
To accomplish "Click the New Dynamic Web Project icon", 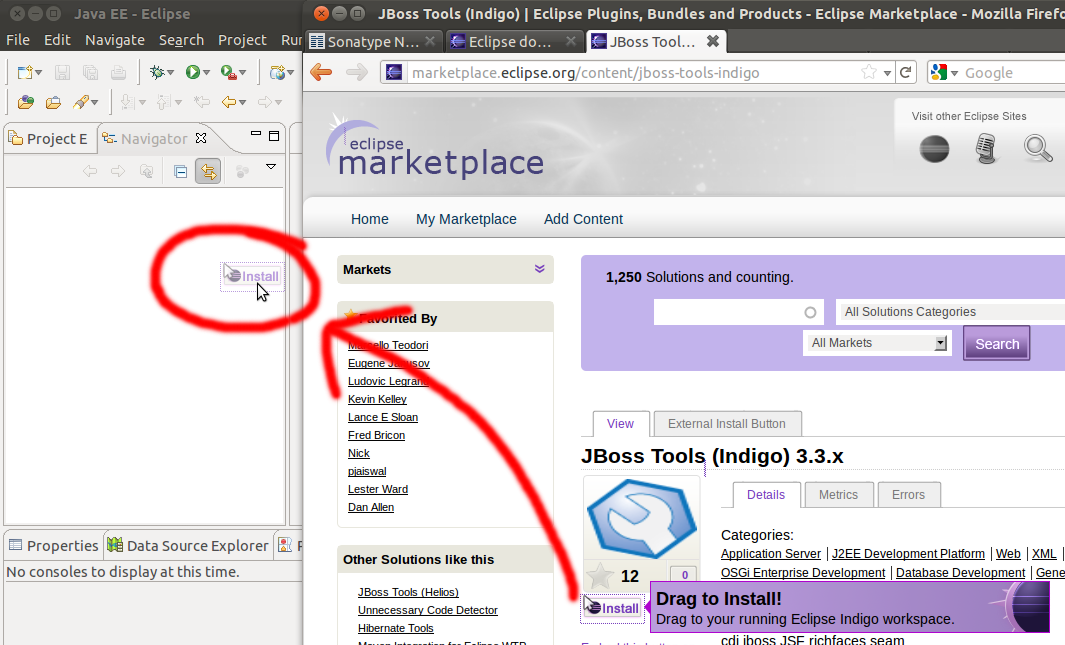I will pyautogui.click(x=277, y=72).
